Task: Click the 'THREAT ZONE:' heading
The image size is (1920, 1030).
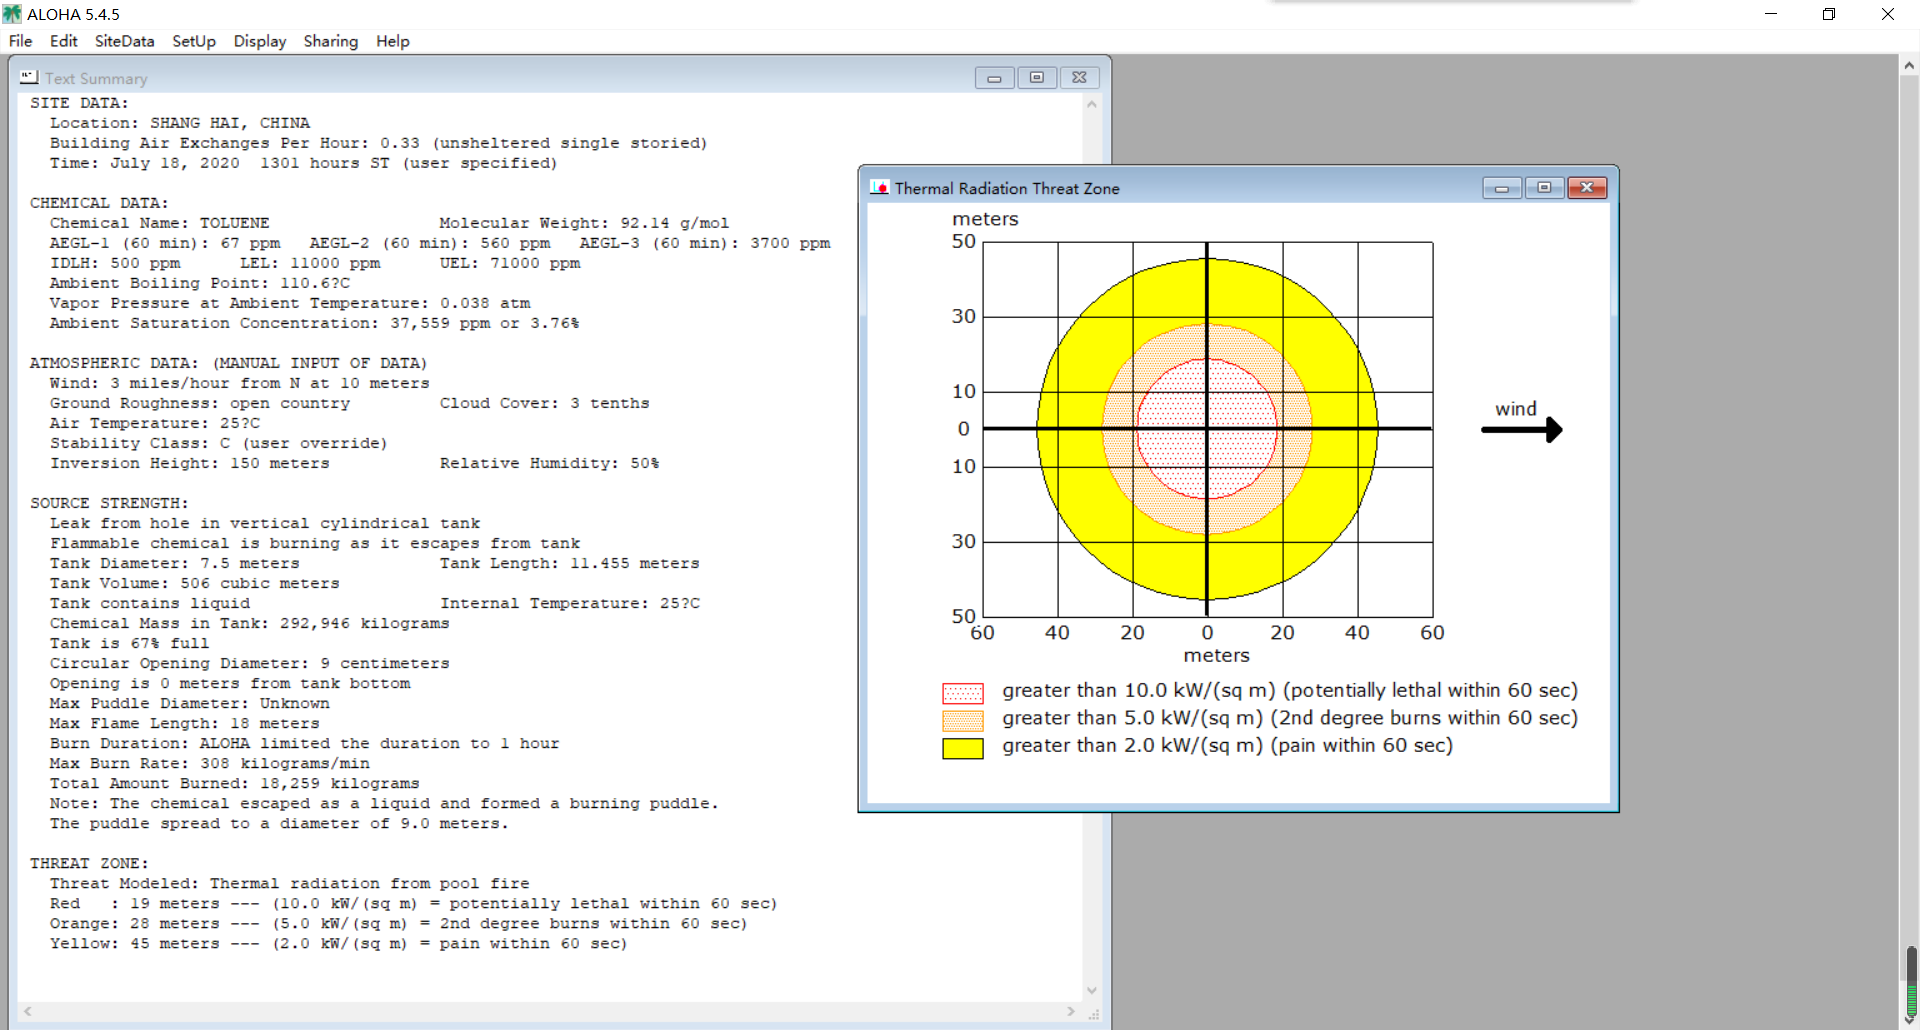Action: 89,863
